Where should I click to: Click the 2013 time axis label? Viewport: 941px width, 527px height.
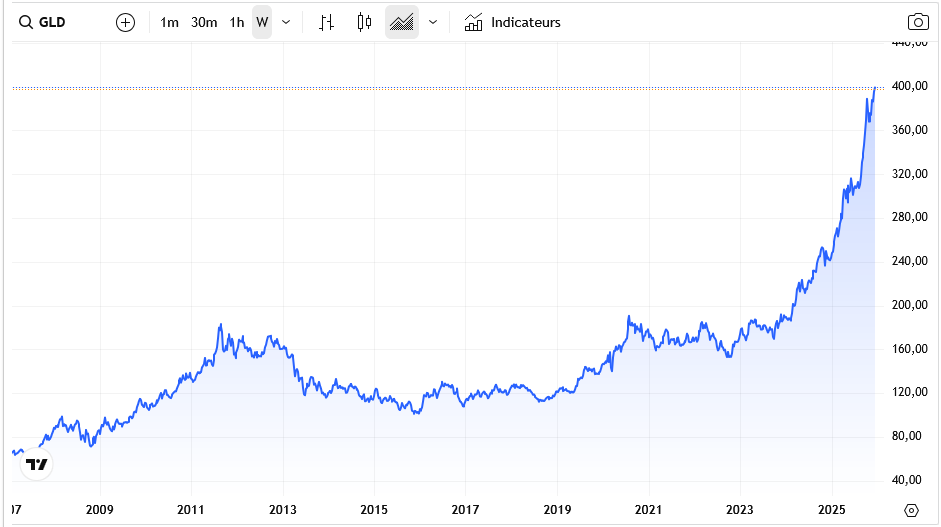(283, 510)
